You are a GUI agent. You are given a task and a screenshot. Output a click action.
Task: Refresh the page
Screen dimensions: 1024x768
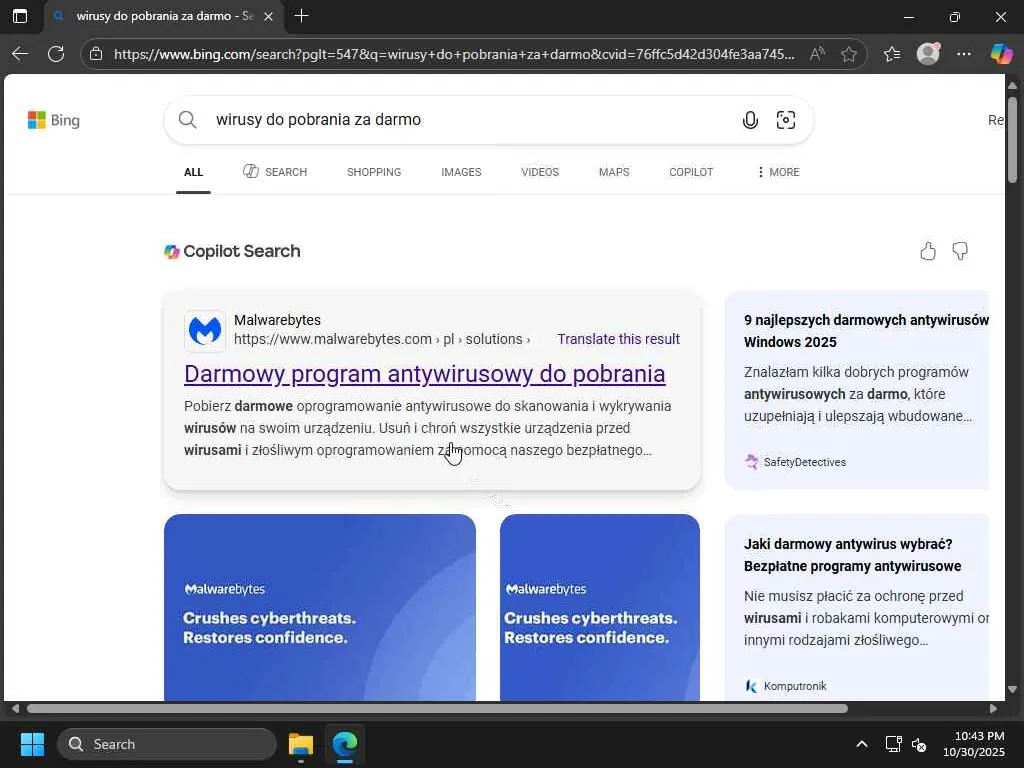(56, 54)
